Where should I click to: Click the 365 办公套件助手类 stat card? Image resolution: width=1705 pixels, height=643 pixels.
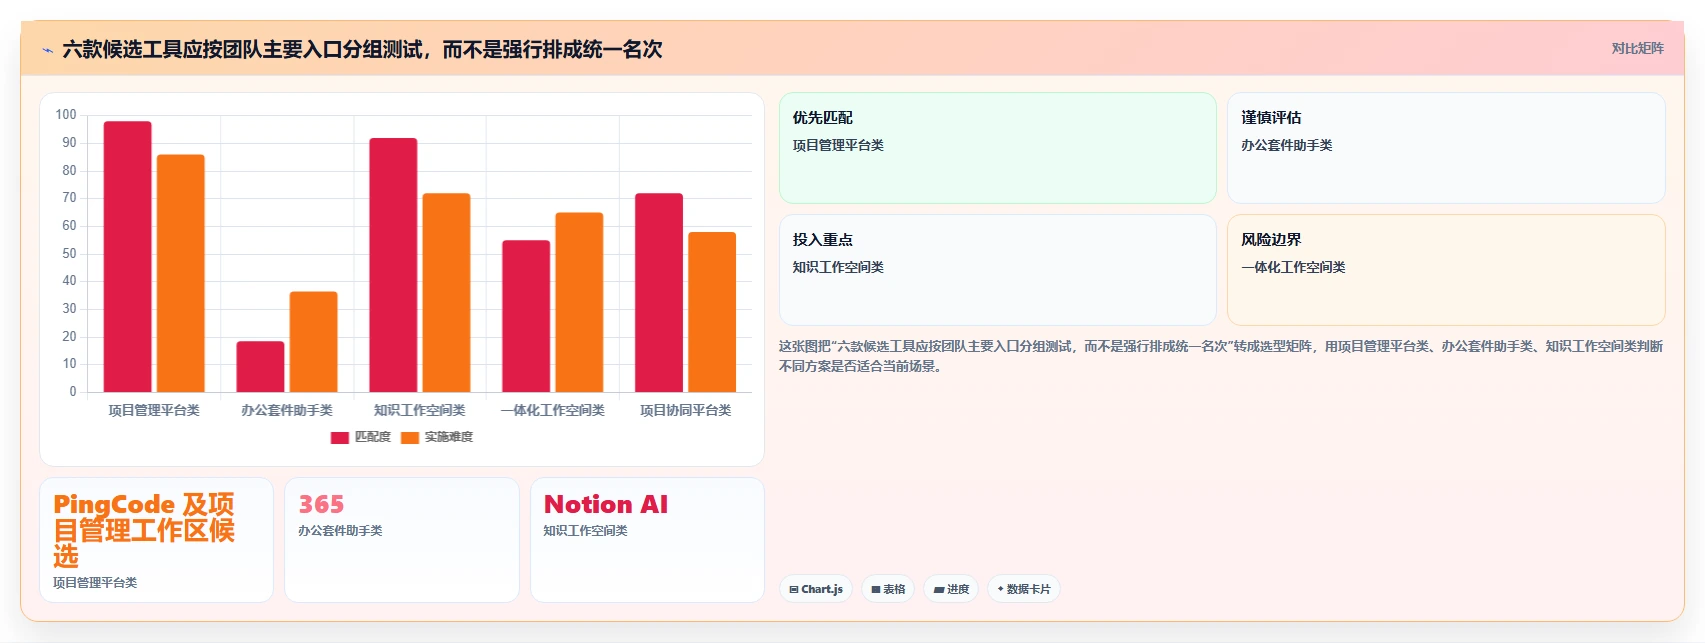click(402, 540)
